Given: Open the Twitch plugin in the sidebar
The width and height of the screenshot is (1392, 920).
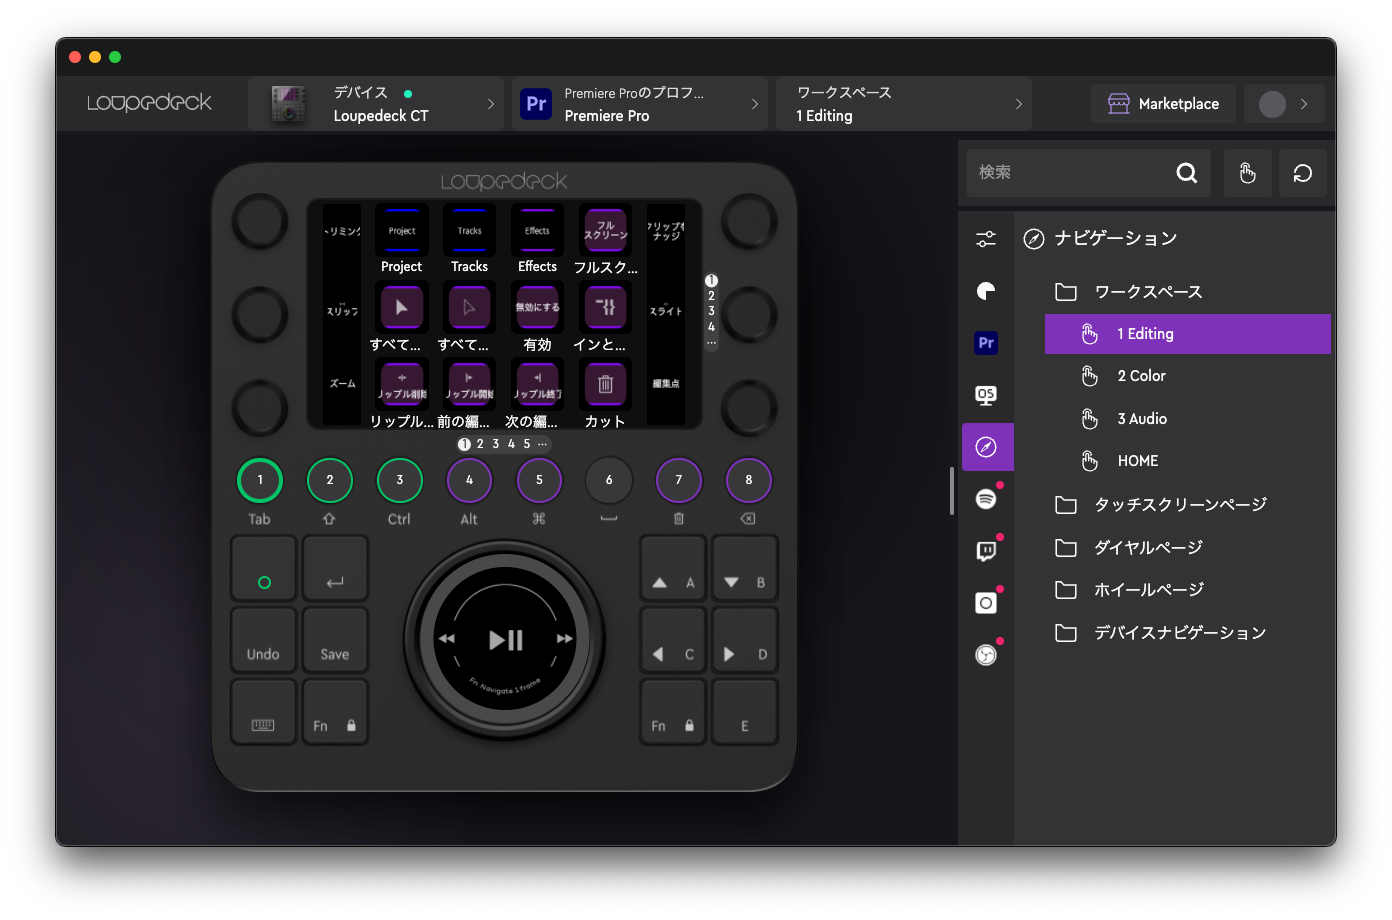Looking at the screenshot, I should pos(986,551).
